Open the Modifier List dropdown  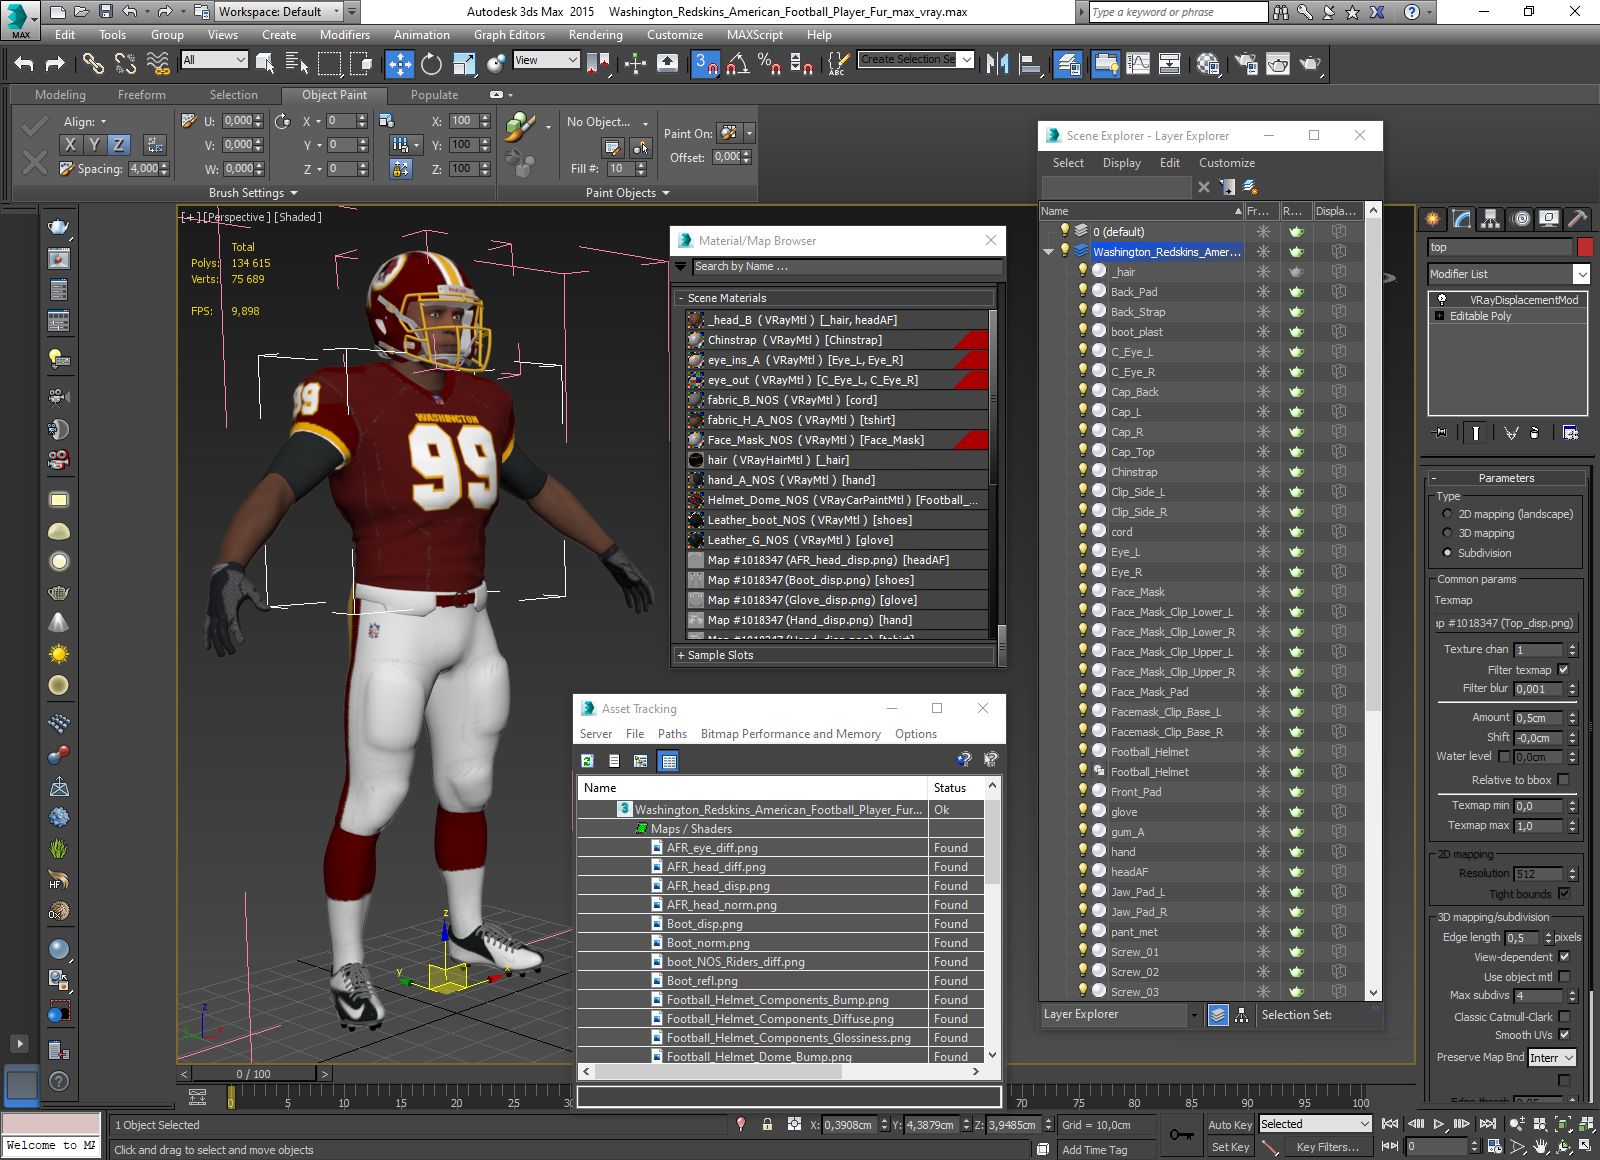(1508, 274)
